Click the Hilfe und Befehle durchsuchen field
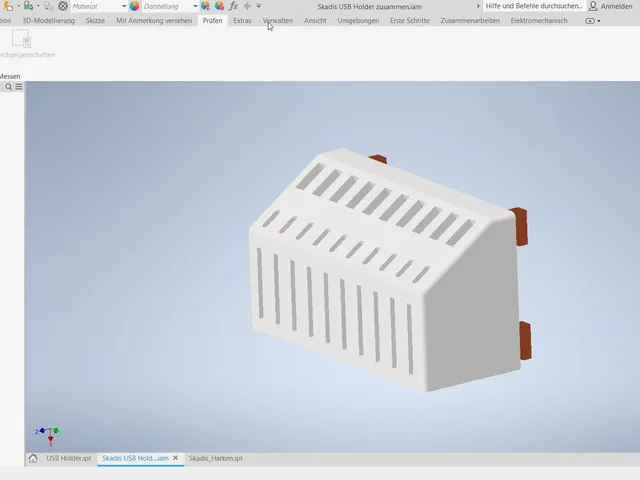This screenshot has width=640, height=480. 534,6
